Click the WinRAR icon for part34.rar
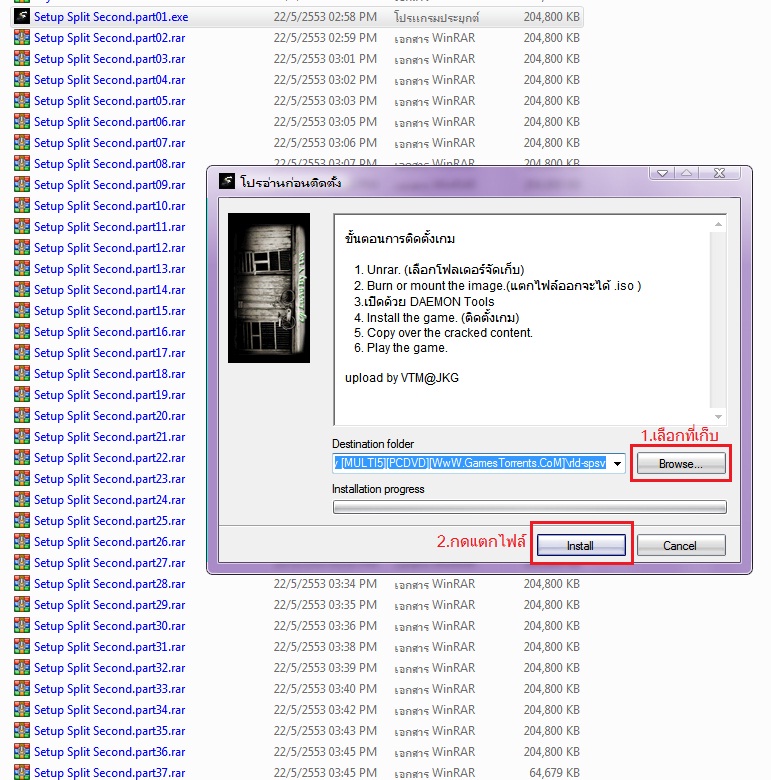The image size is (771, 780). click(21, 709)
